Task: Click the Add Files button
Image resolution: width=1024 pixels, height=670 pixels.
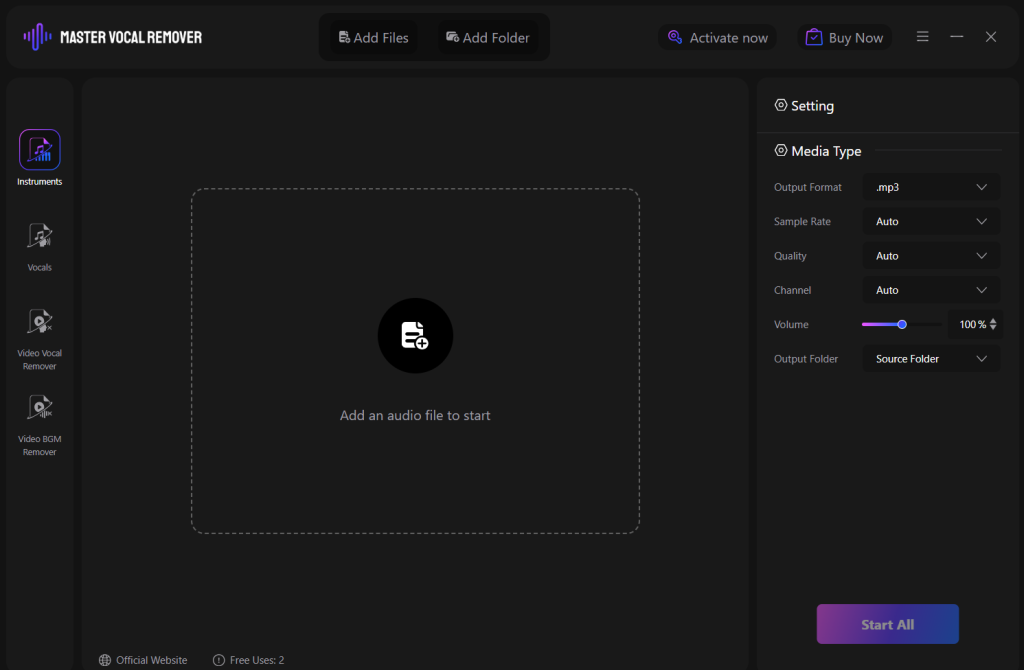Action: (374, 38)
